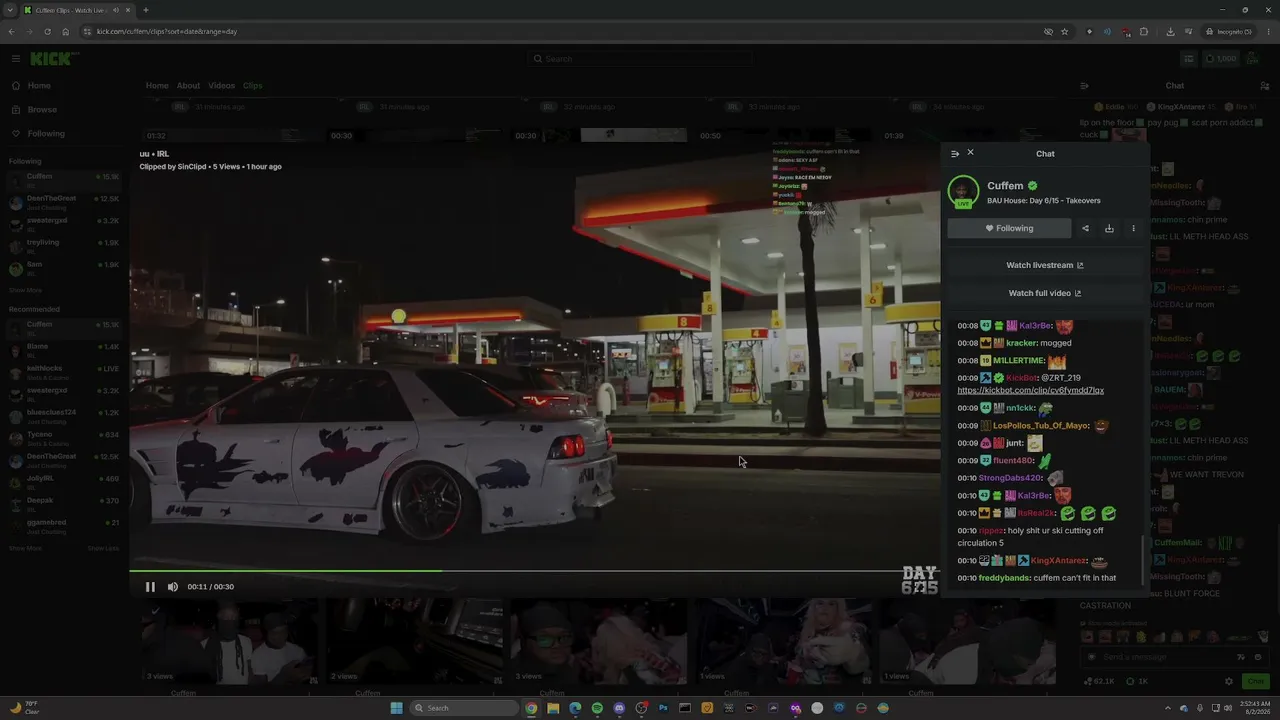
Task: Expand Show More under Following list
Action: point(25,290)
